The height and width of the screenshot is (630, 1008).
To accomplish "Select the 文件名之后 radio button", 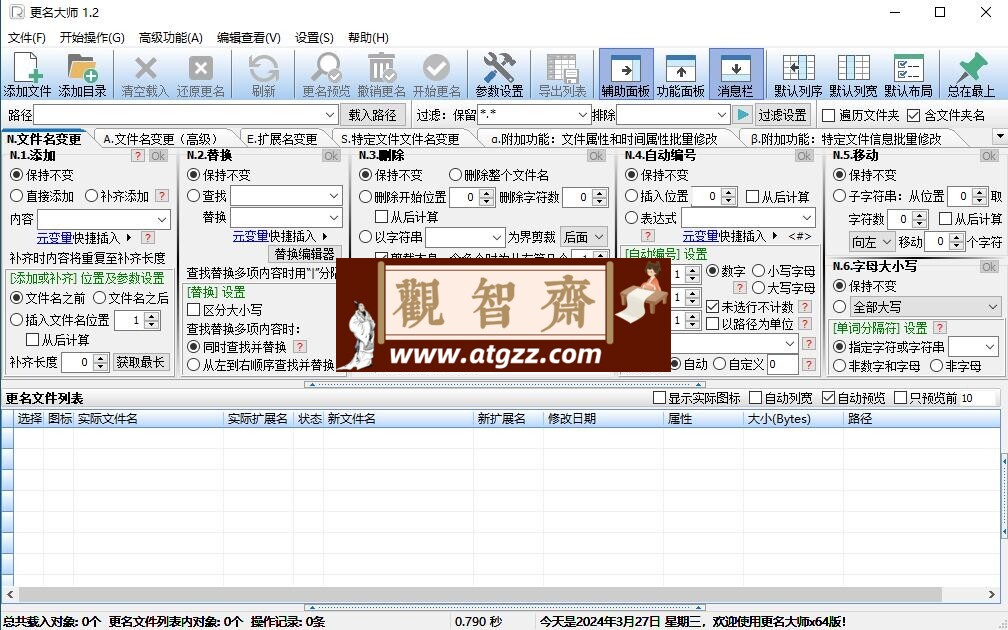I will point(100,298).
